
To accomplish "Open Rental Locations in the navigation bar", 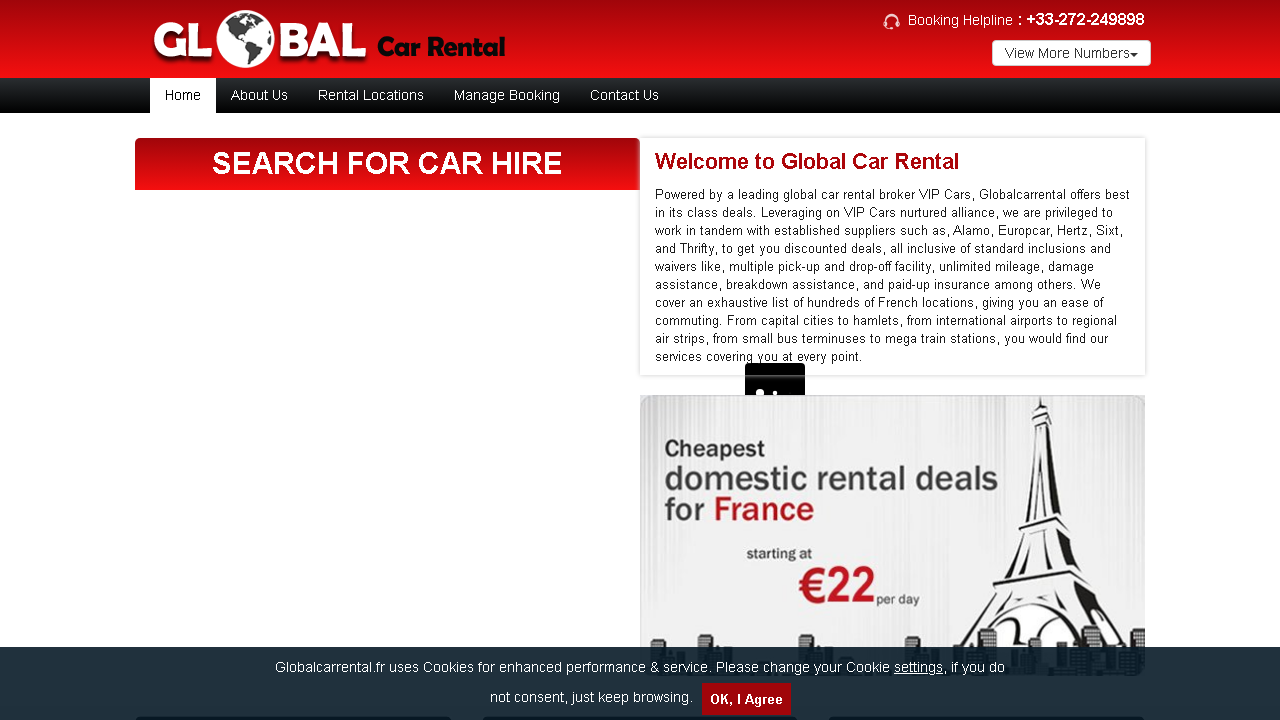I will point(370,95).
